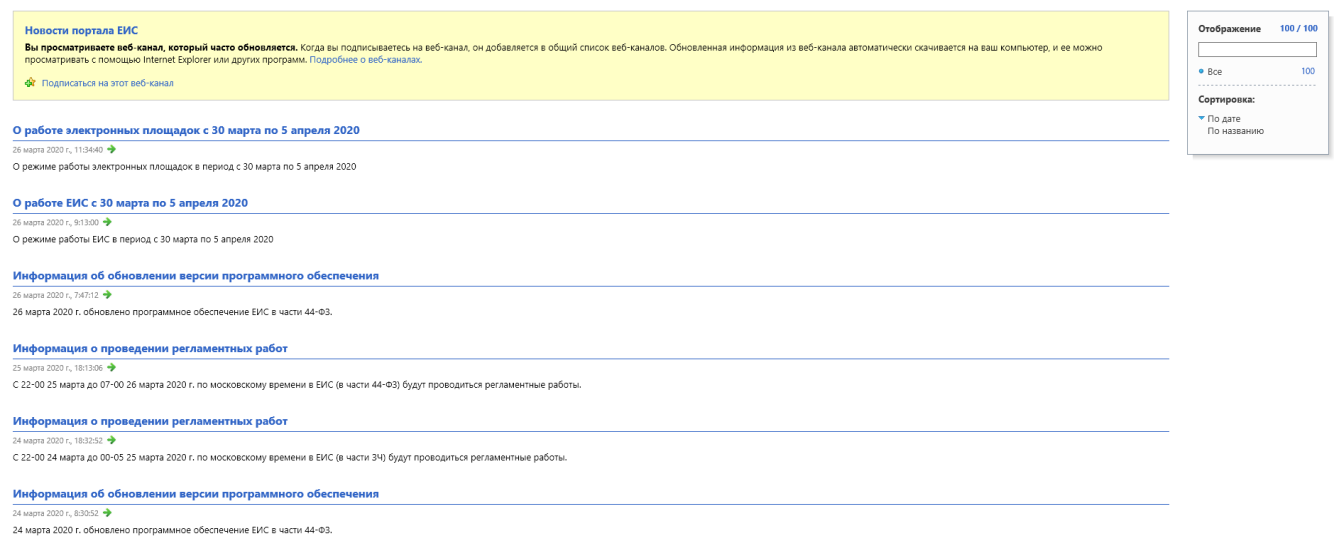
Task: Sort feed 'По названию'
Action: pyautogui.click(x=1236, y=131)
